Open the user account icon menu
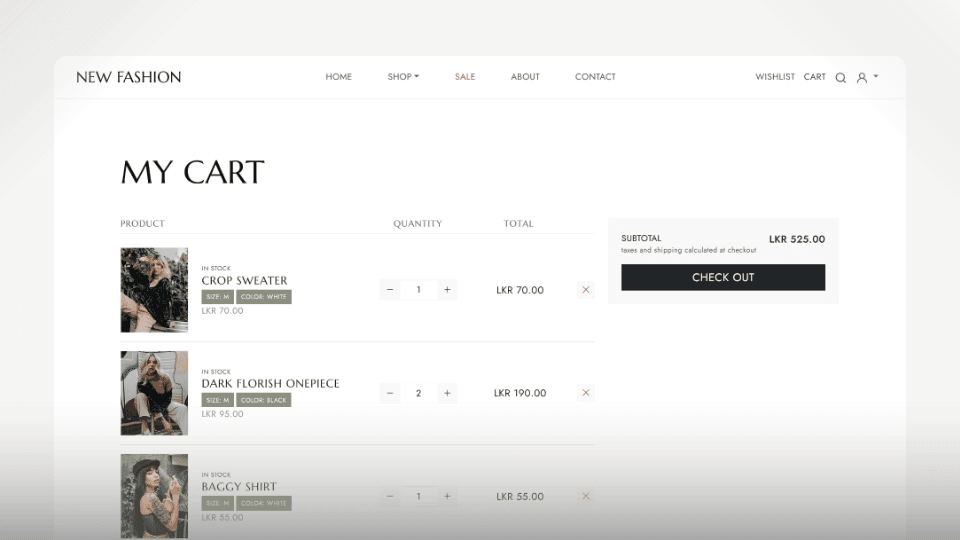The image size is (960, 540). coord(861,78)
